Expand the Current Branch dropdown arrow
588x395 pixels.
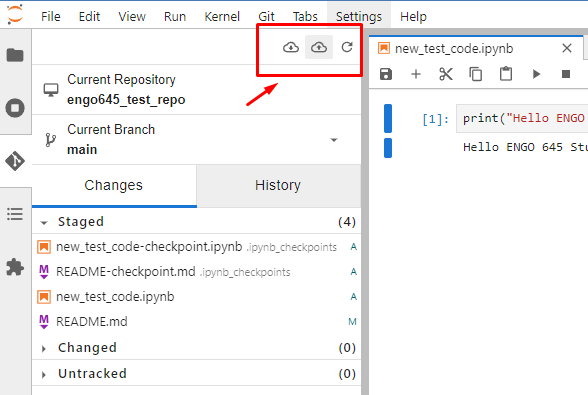coord(334,140)
